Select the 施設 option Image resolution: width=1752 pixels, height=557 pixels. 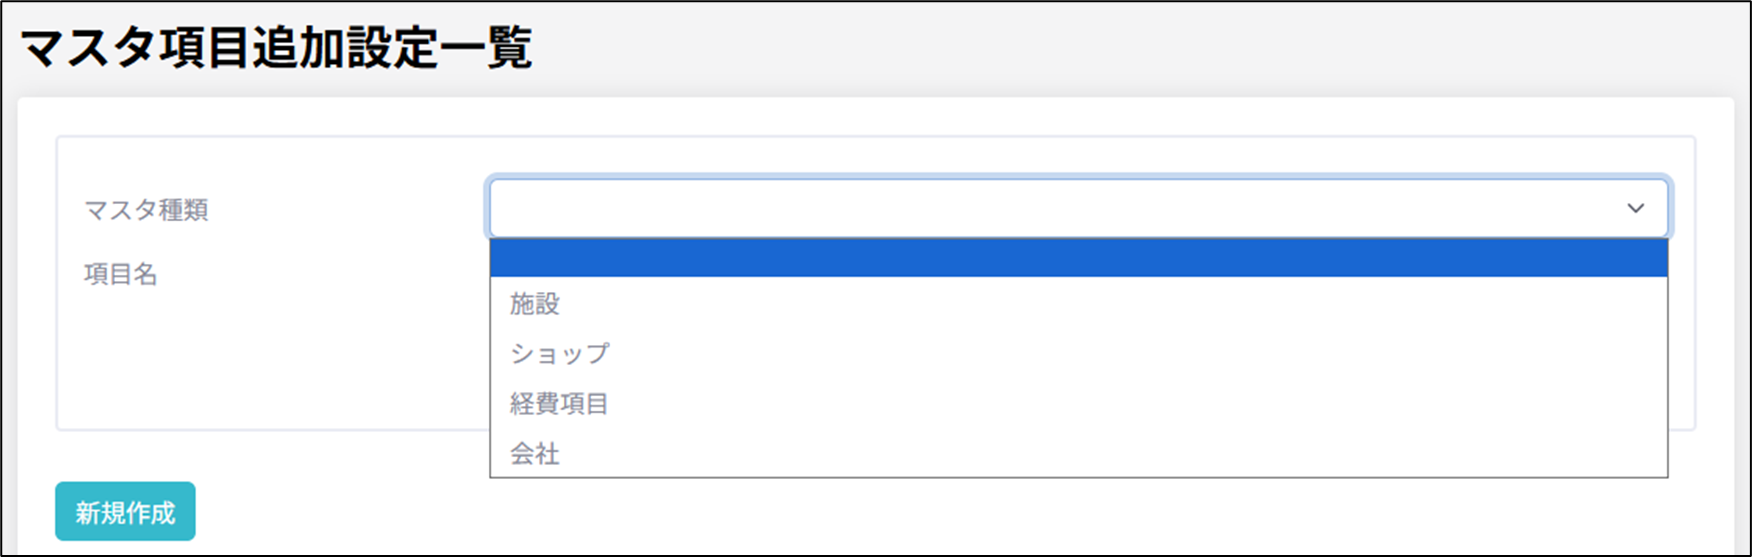(x=535, y=304)
